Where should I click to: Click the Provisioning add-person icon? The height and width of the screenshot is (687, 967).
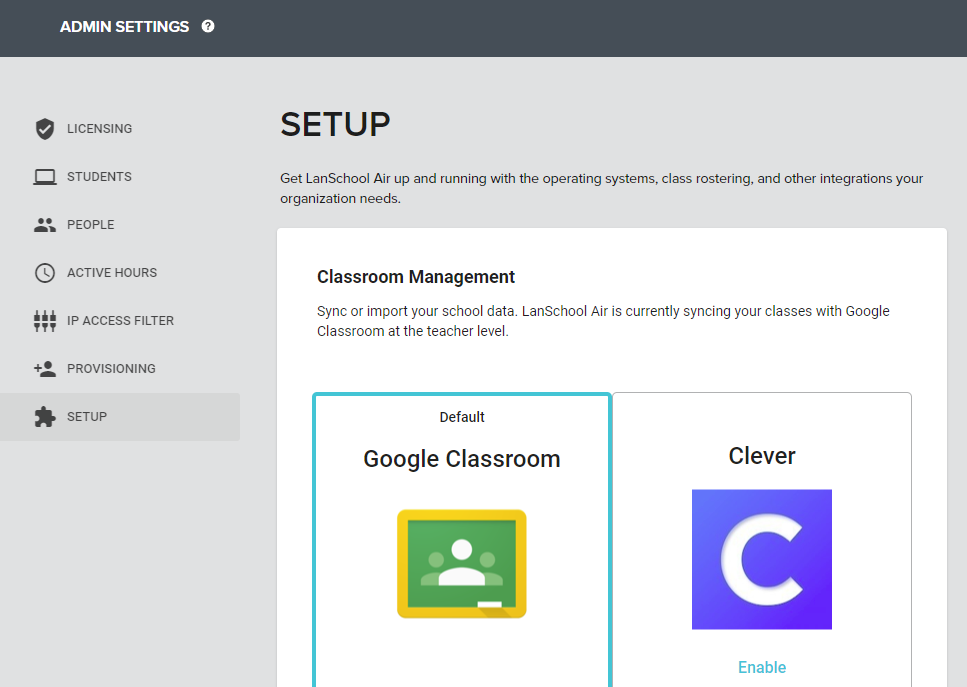pos(44,369)
